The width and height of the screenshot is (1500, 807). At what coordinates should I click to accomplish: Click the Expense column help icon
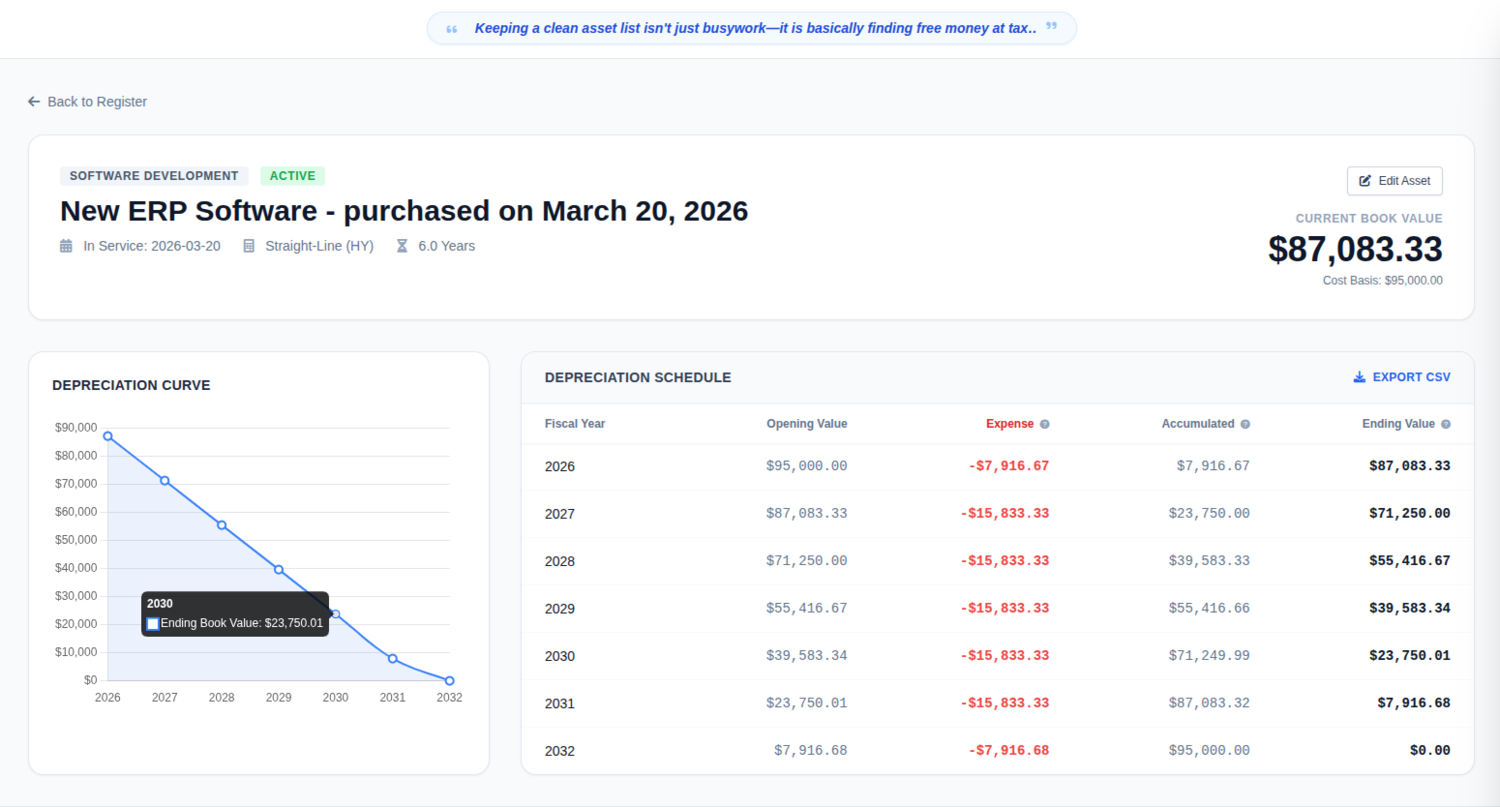[1045, 424]
